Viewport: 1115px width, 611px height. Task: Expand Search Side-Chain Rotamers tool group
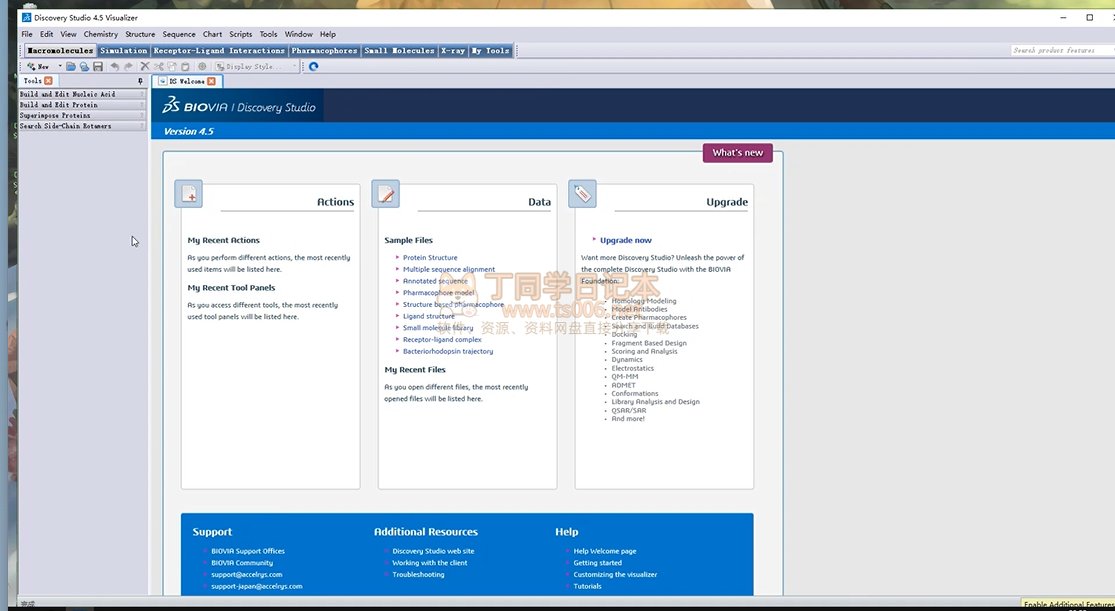[x=82, y=126]
